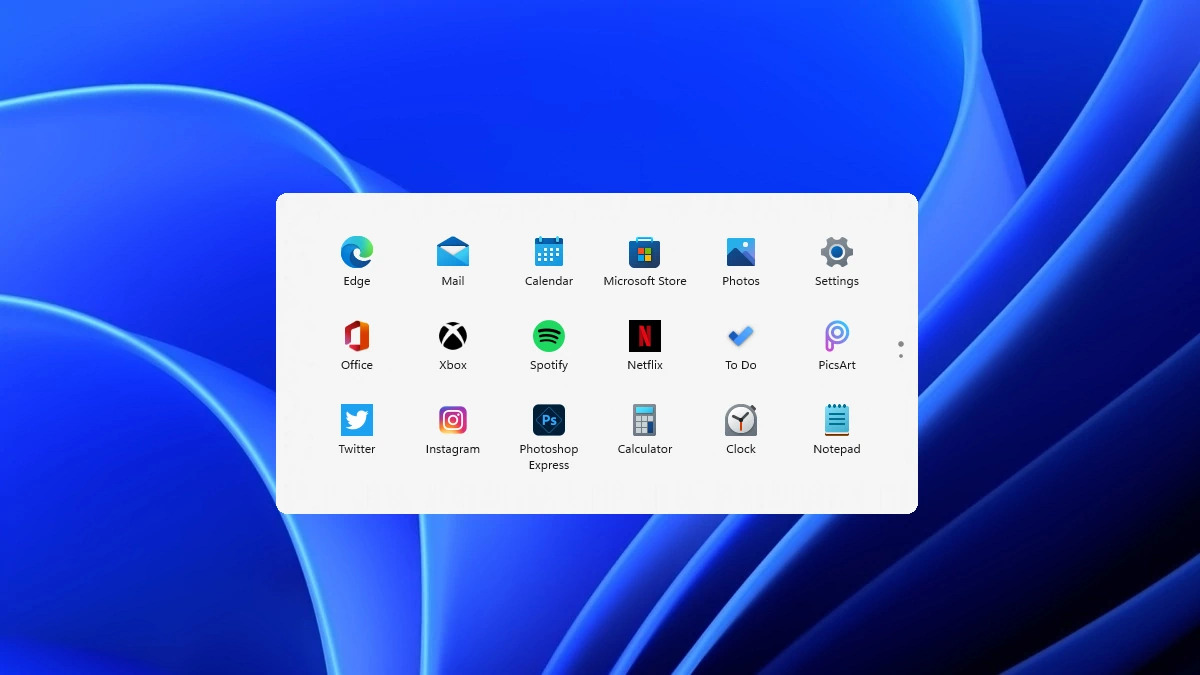This screenshot has height=675, width=1200.
Task: Open the Calendar app
Action: click(548, 253)
